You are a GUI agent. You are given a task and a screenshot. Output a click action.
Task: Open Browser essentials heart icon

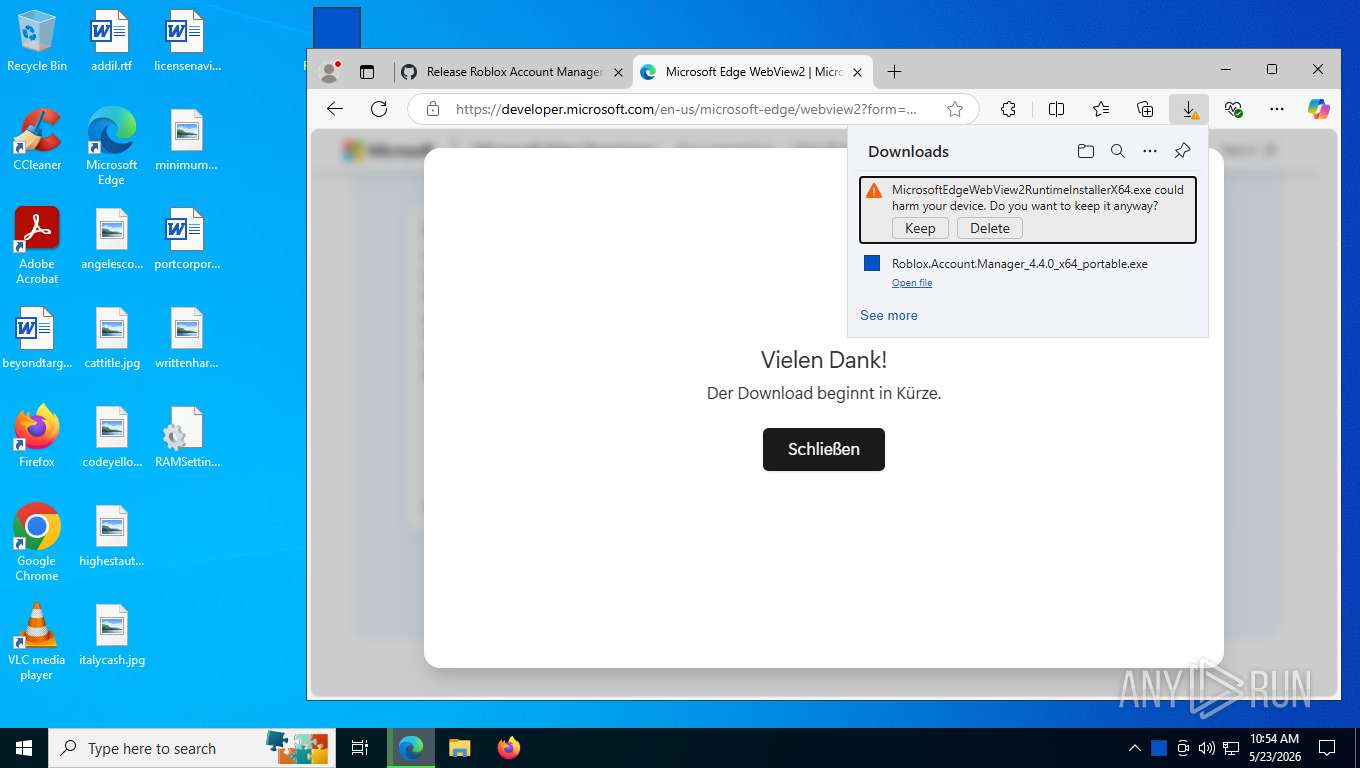(x=1233, y=109)
